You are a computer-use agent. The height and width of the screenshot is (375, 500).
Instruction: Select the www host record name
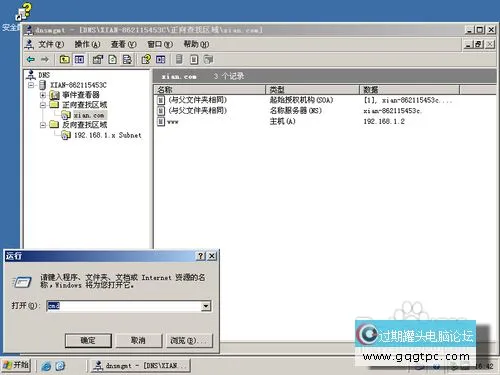[173, 122]
